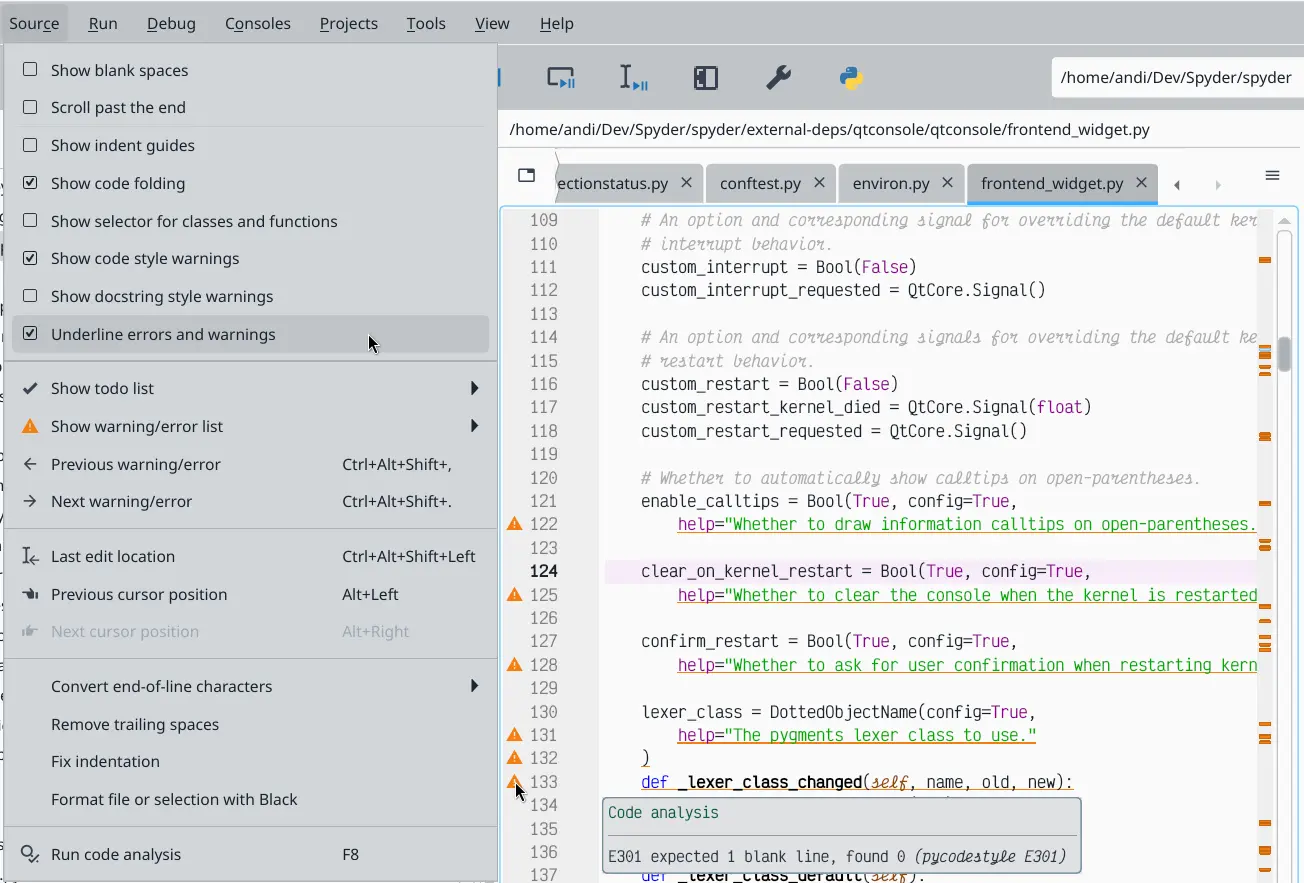1304x883 pixels.
Task: Open Spyder Preferences via wrench icon
Action: point(779,76)
